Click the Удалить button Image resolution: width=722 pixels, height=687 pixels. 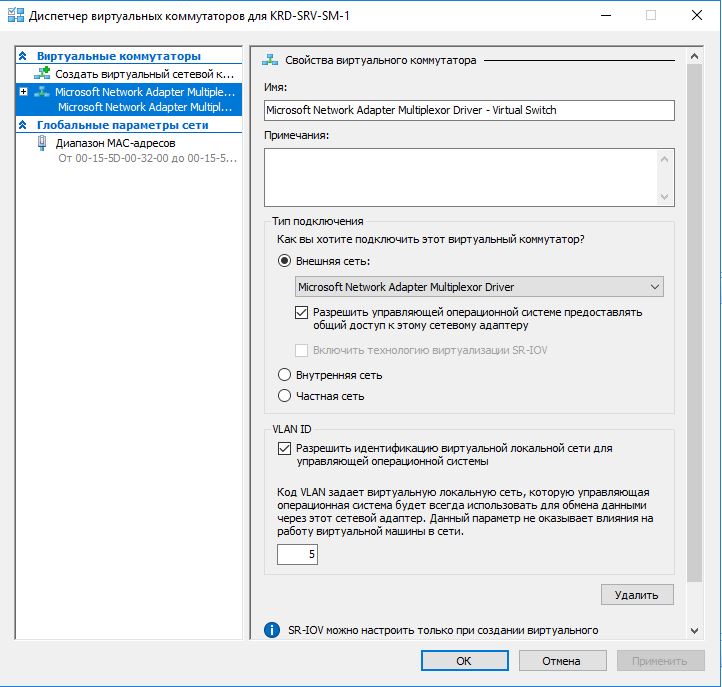pos(637,595)
